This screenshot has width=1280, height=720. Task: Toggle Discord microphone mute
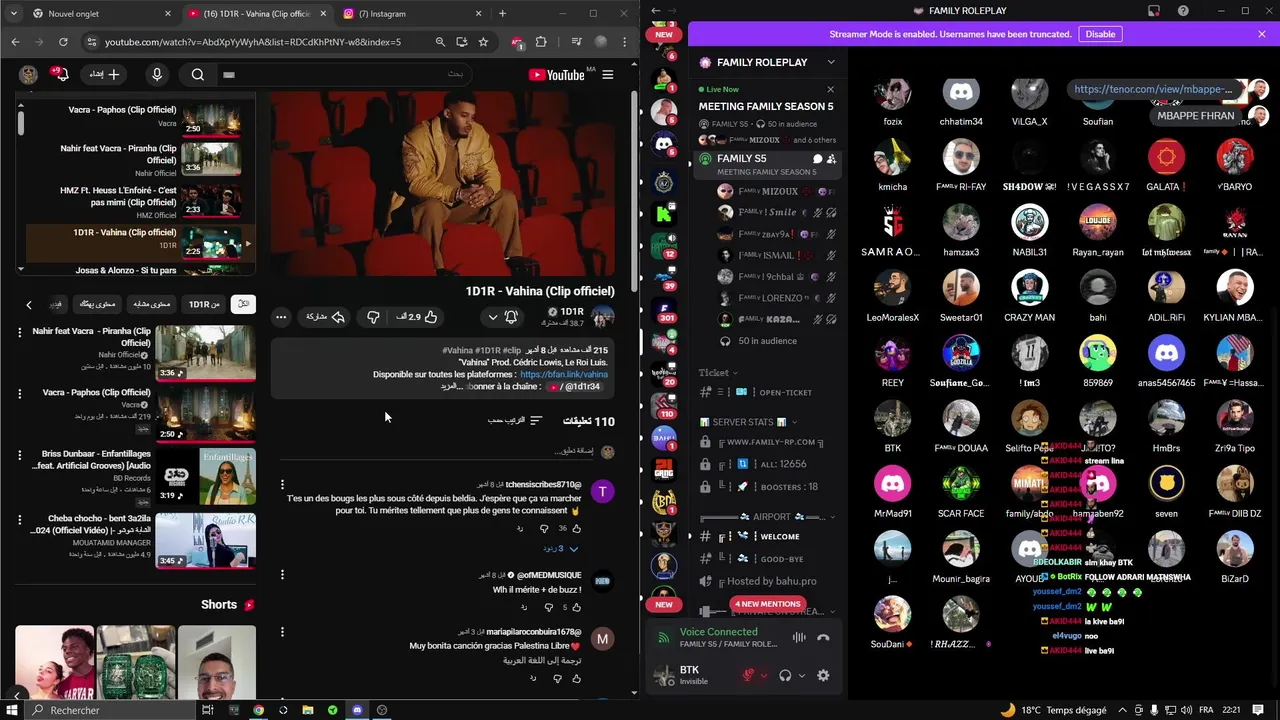coord(747,675)
